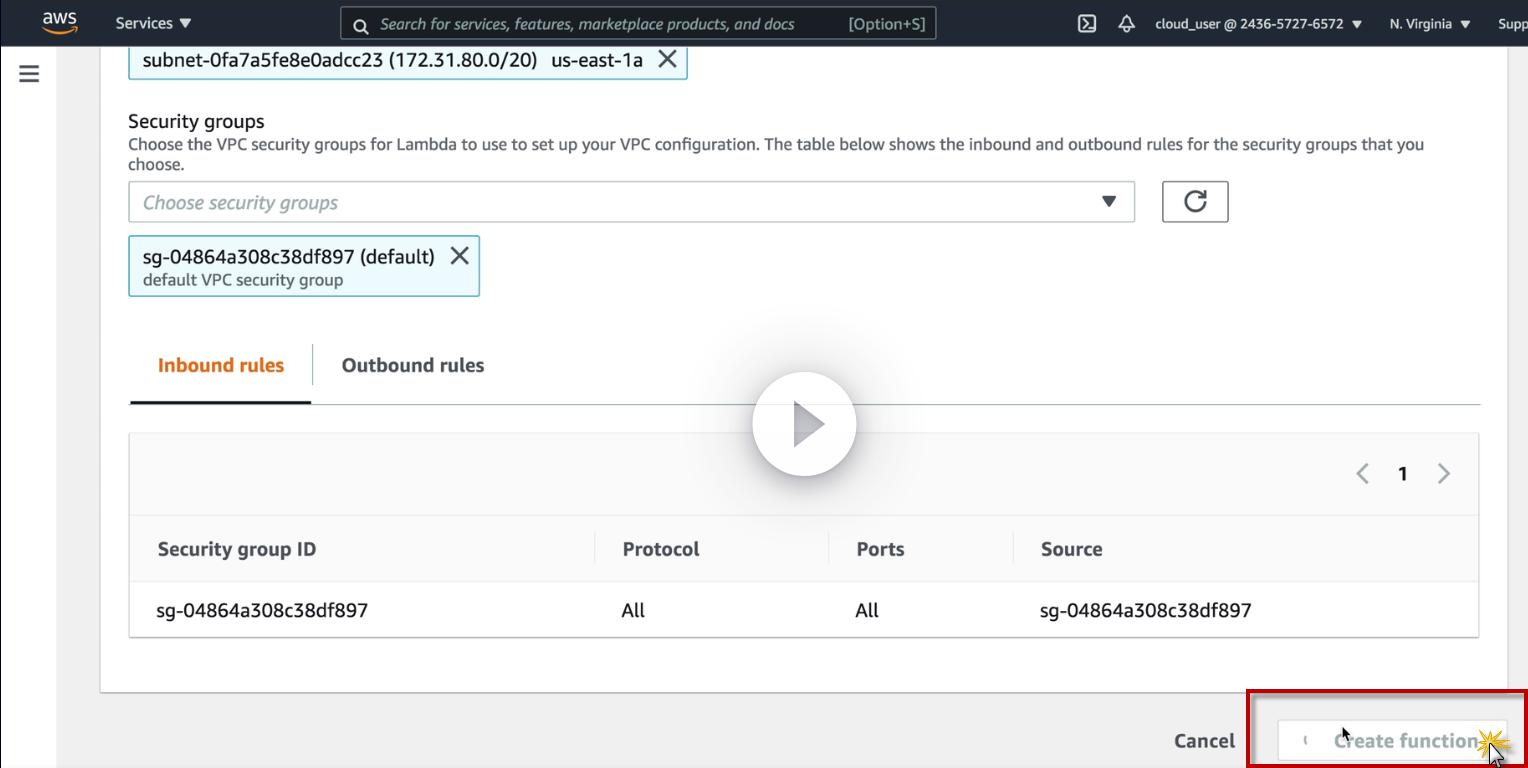Click the AWS logo home icon
The width and height of the screenshot is (1528, 768).
60,23
